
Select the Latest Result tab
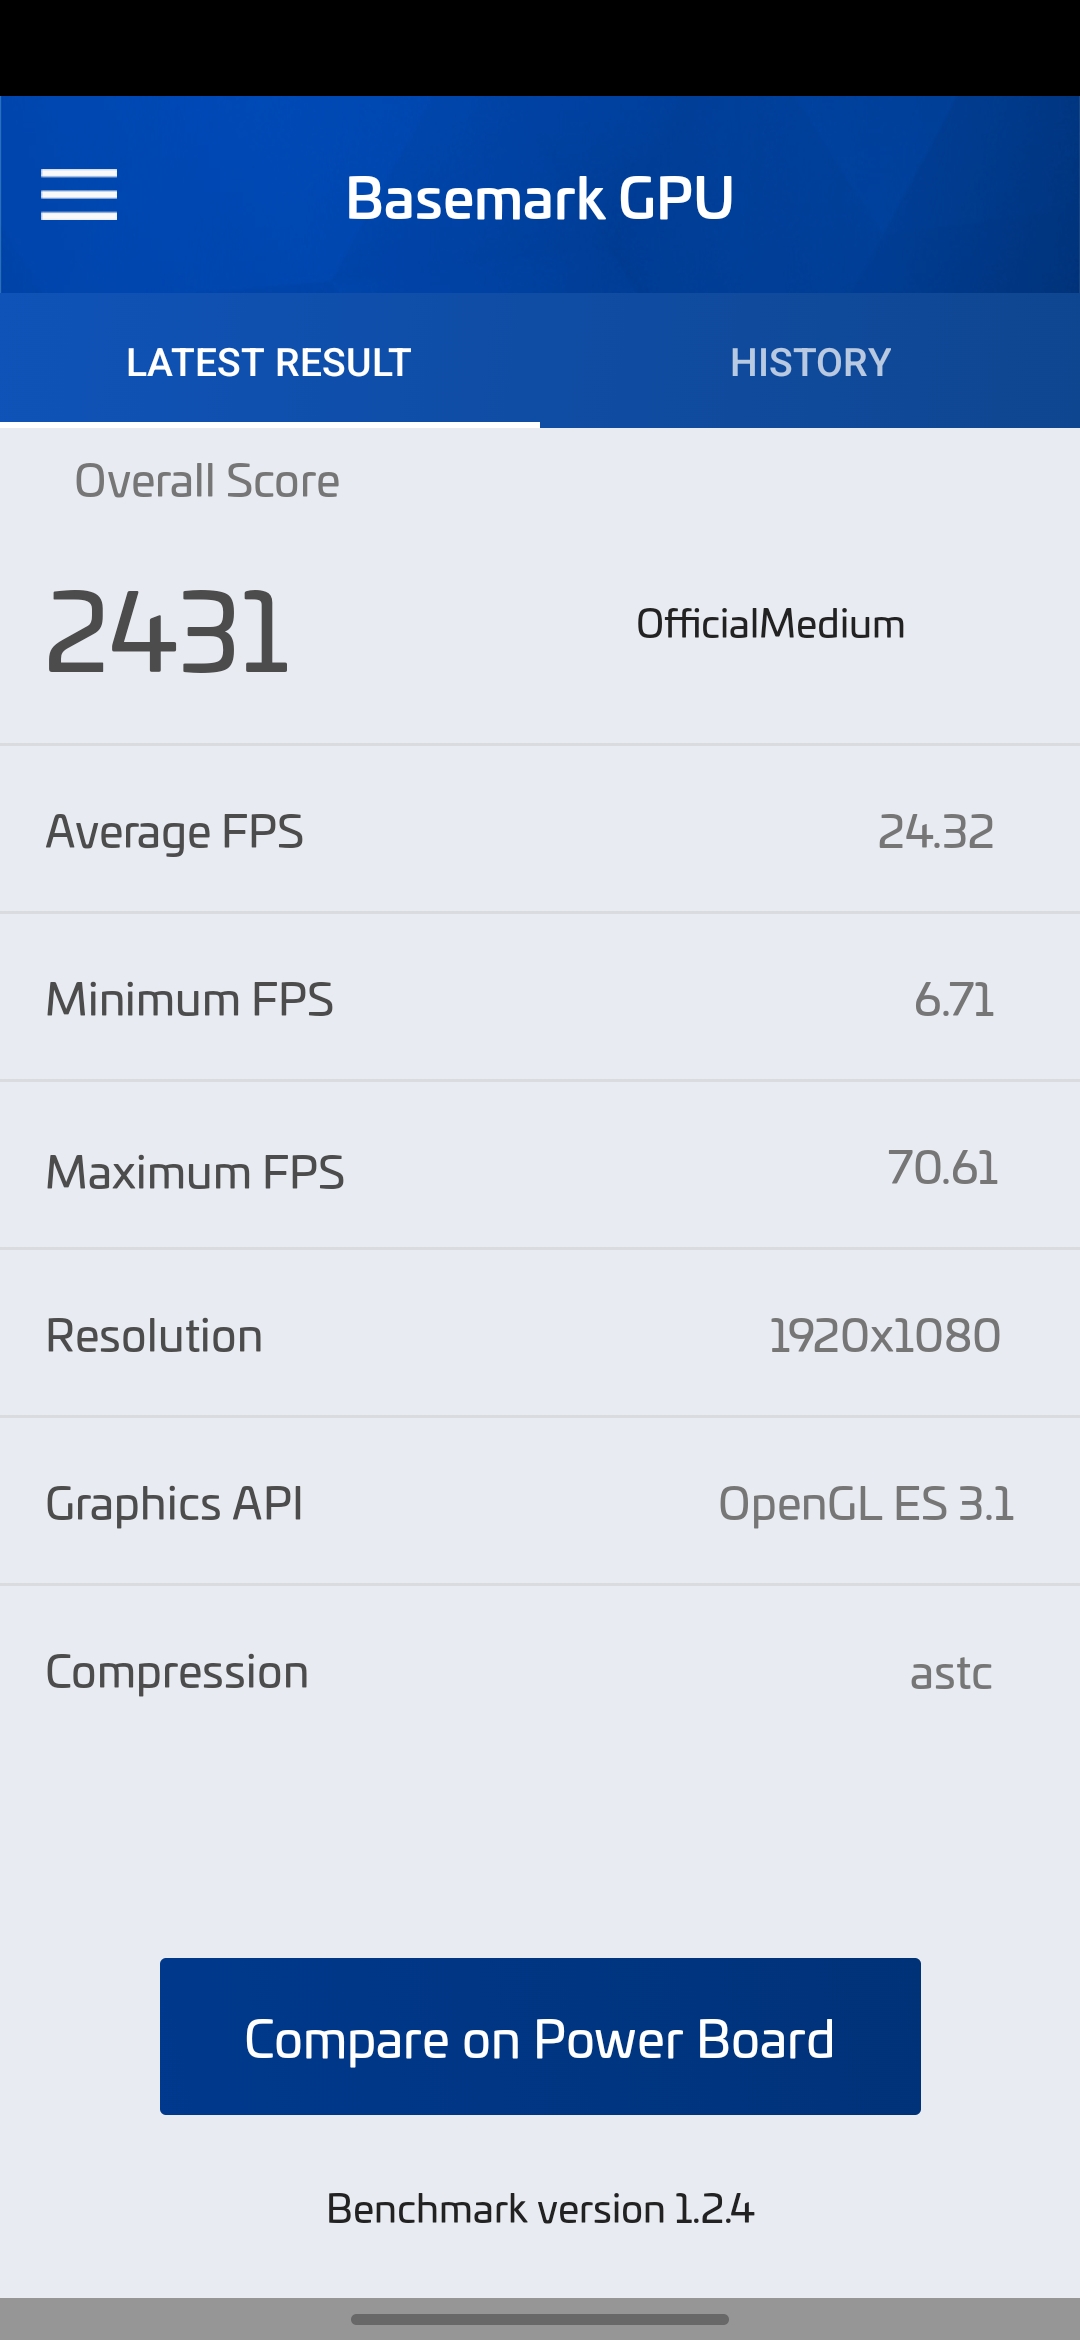(269, 362)
